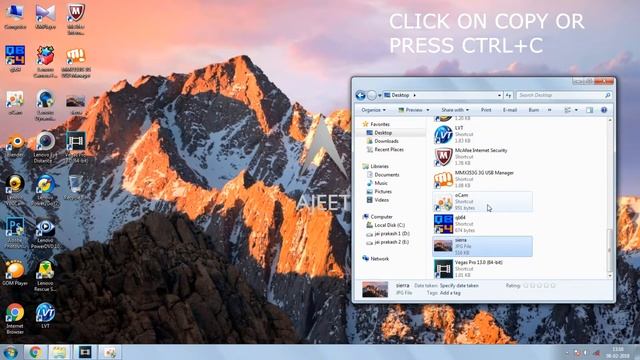
Task: Open Local Disk (C:)
Action: point(389,225)
